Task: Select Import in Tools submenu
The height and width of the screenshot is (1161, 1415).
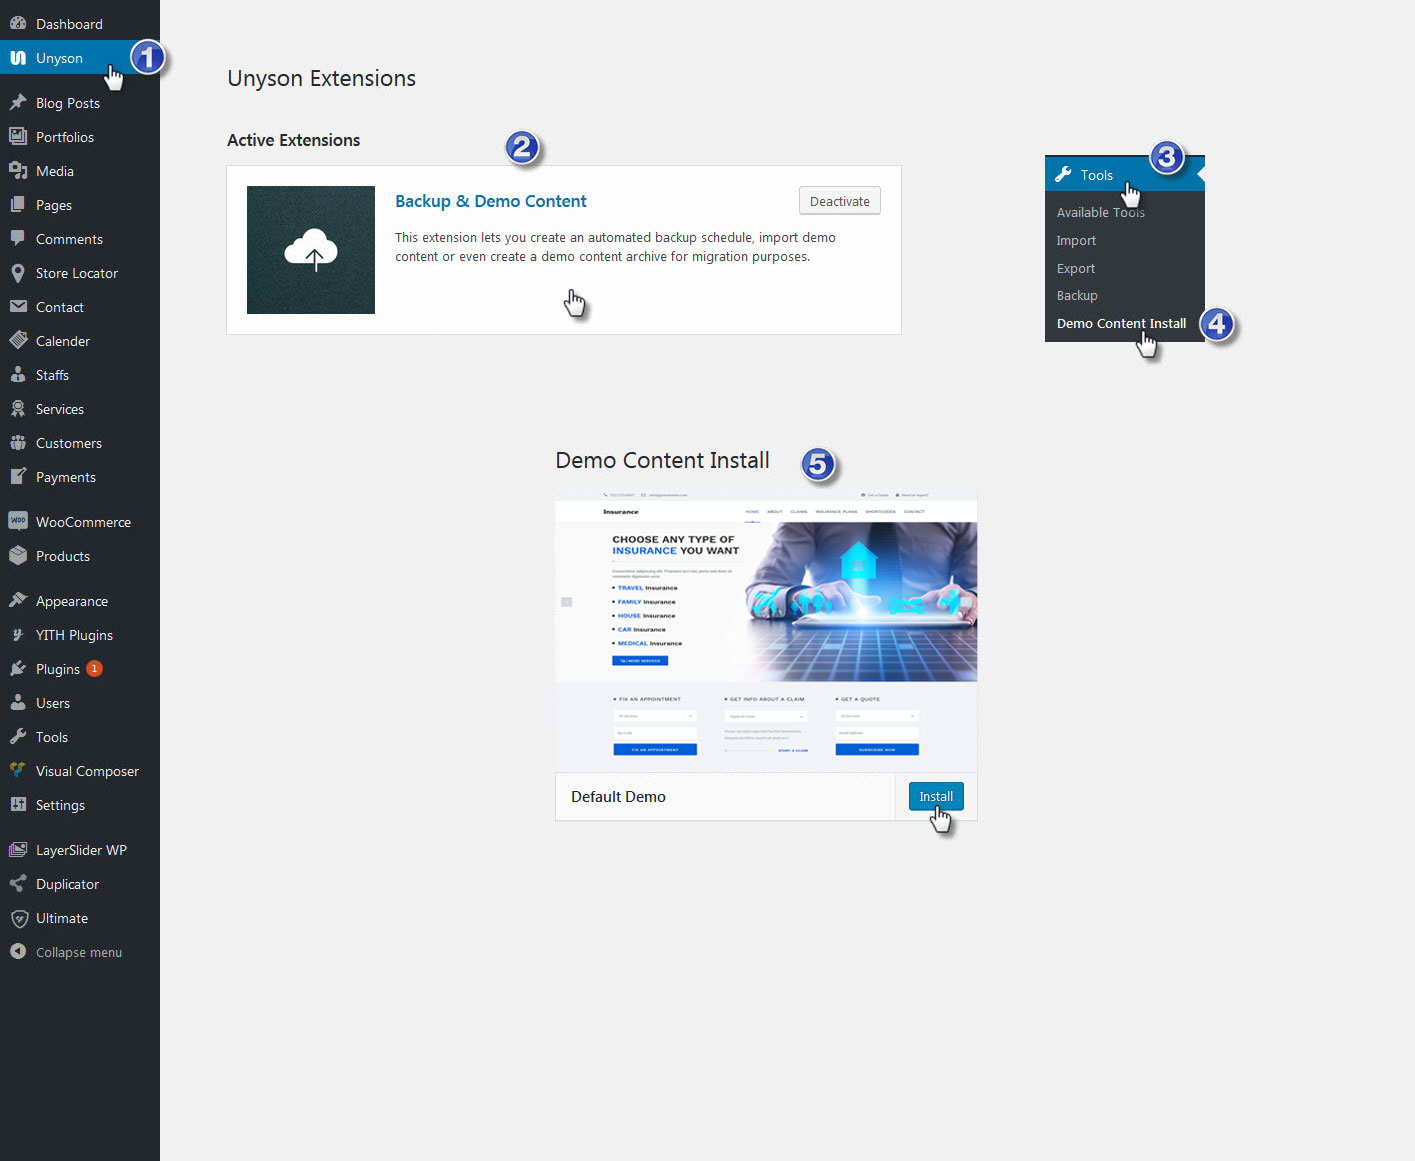Action: [x=1076, y=240]
